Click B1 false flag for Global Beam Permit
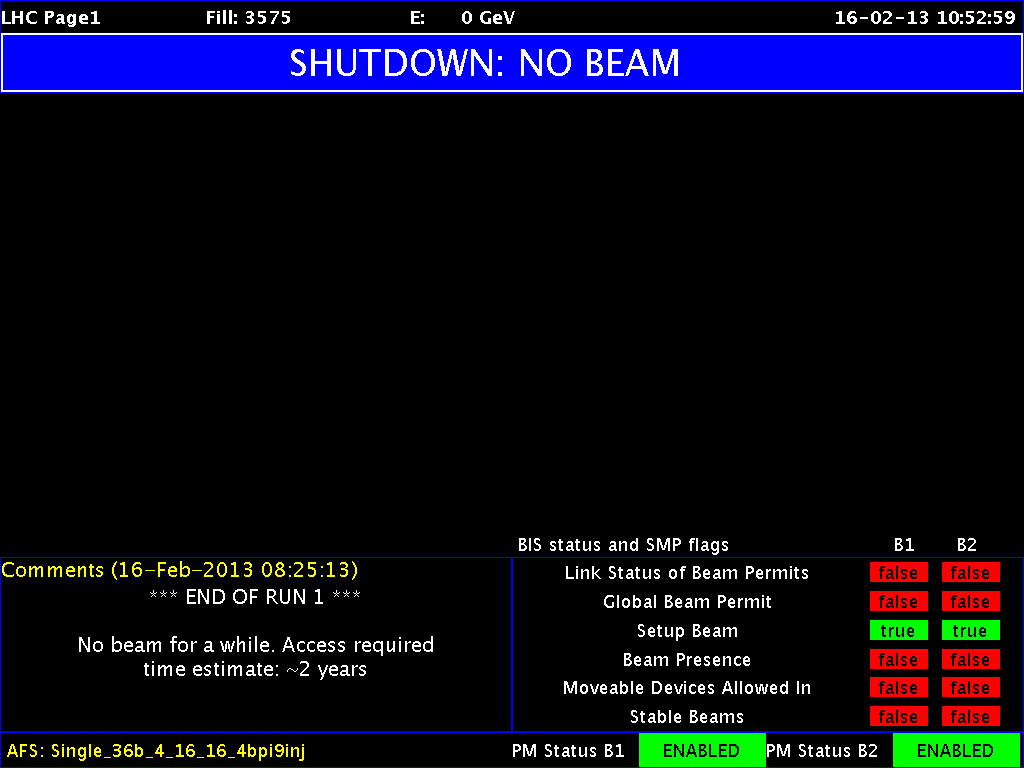The height and width of the screenshot is (768, 1024). pyautogui.click(x=899, y=601)
